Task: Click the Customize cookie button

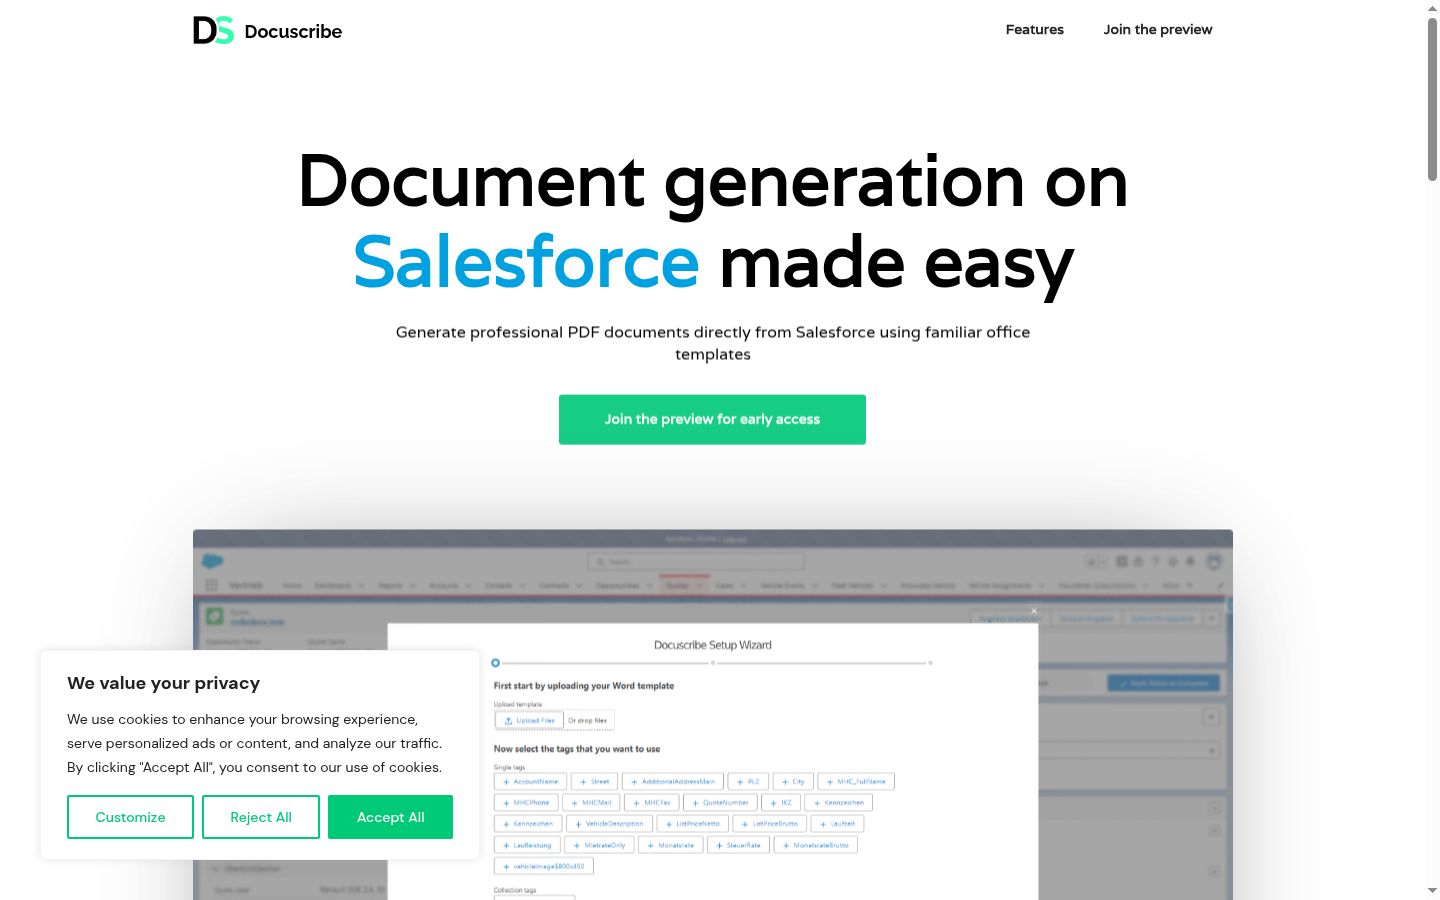Action: tap(130, 817)
